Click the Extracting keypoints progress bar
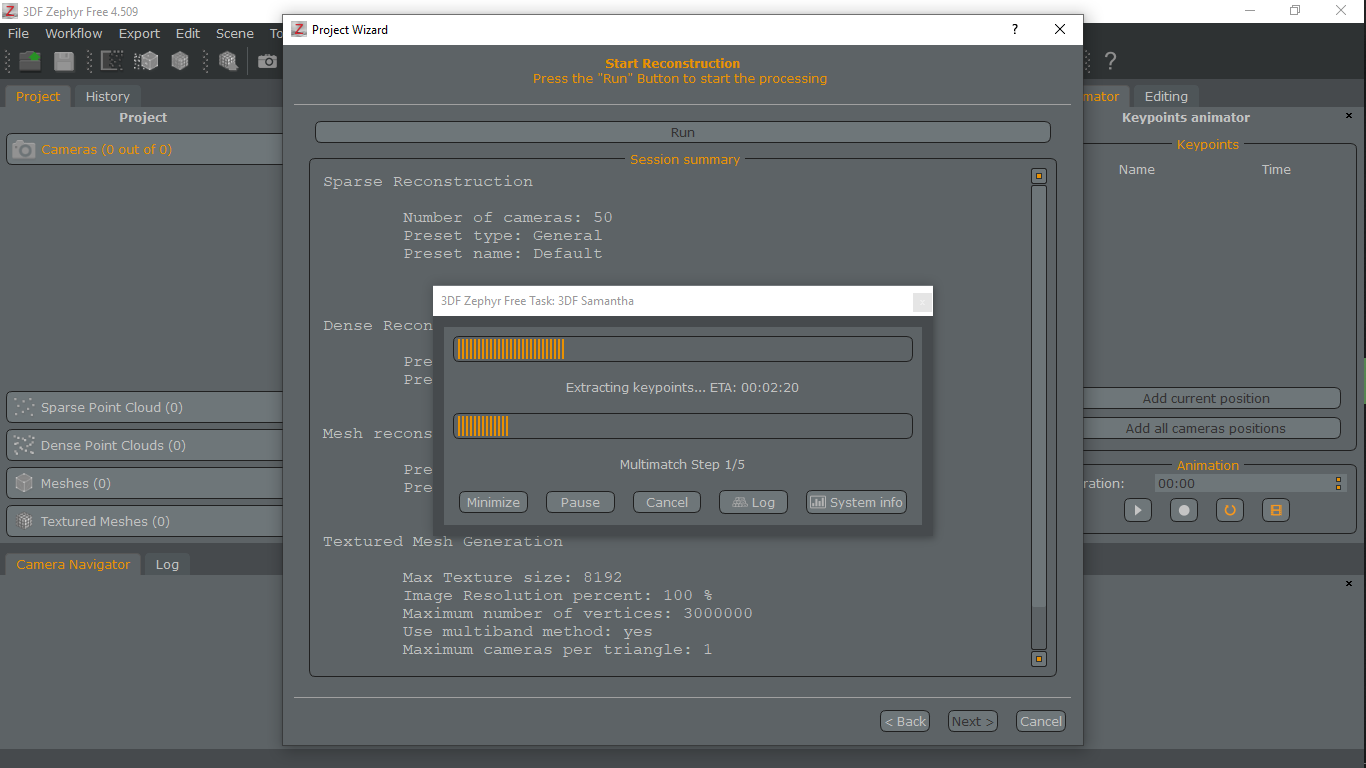The image size is (1366, 768). tap(683, 349)
